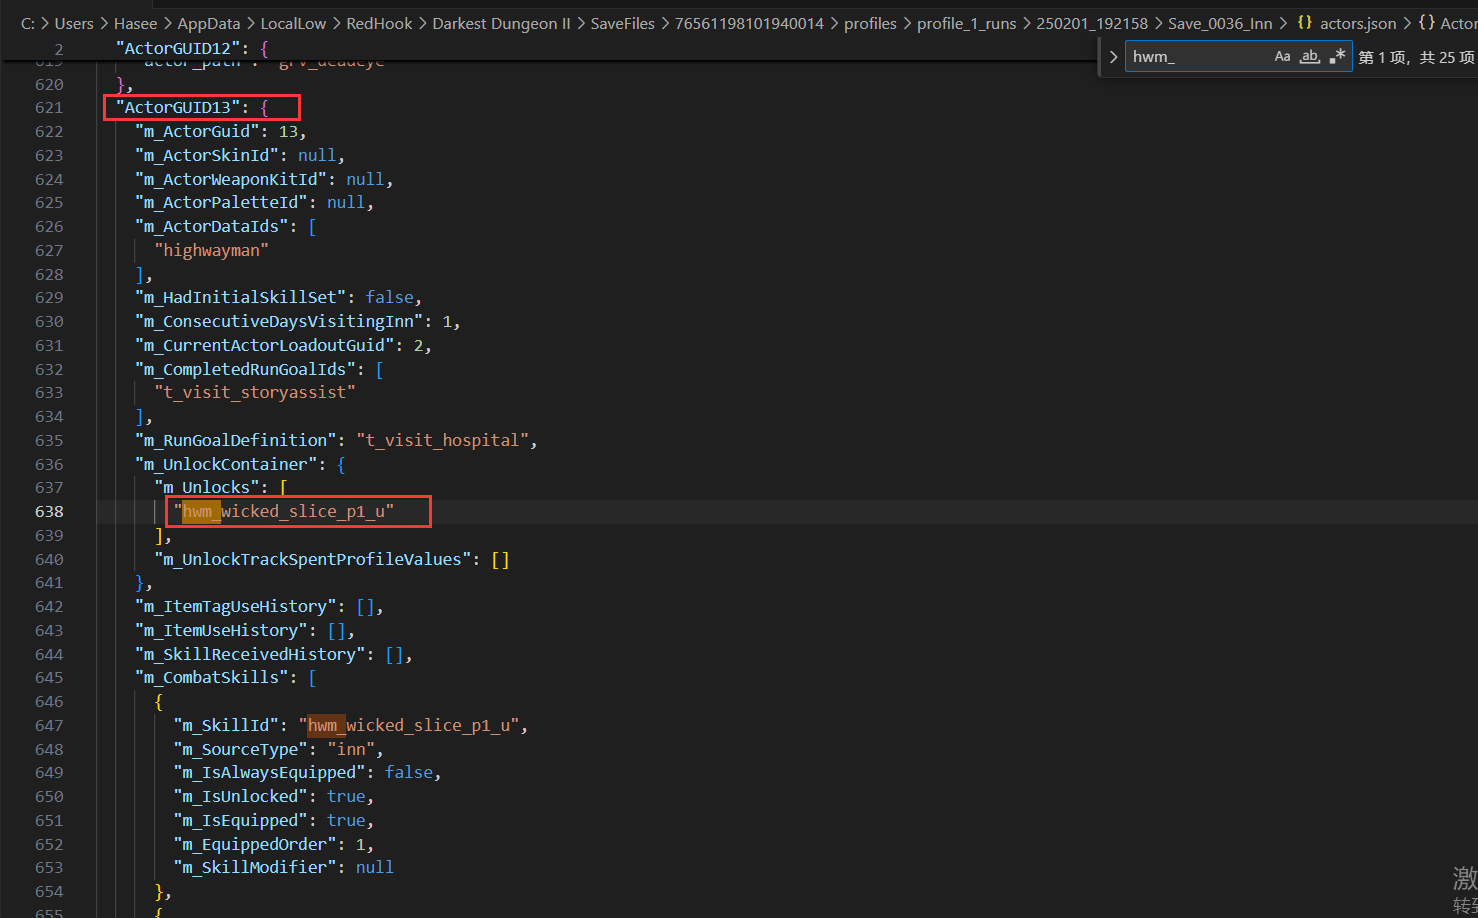Click the "m_CurrentActorLoadoutGuid" key

click(265, 346)
